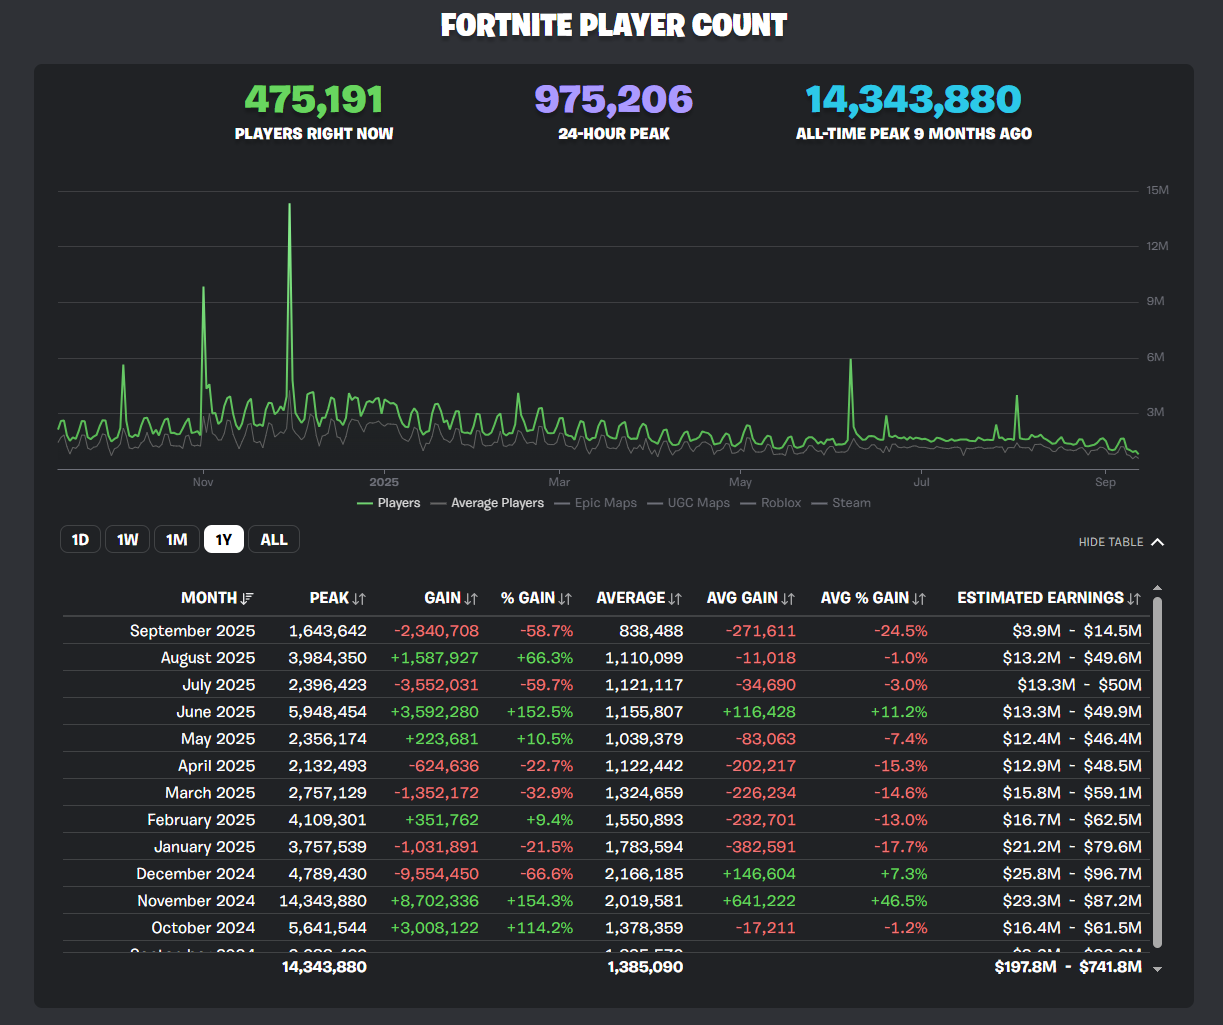Click the 475,191 players right now value
The height and width of the screenshot is (1025, 1223).
point(314,99)
